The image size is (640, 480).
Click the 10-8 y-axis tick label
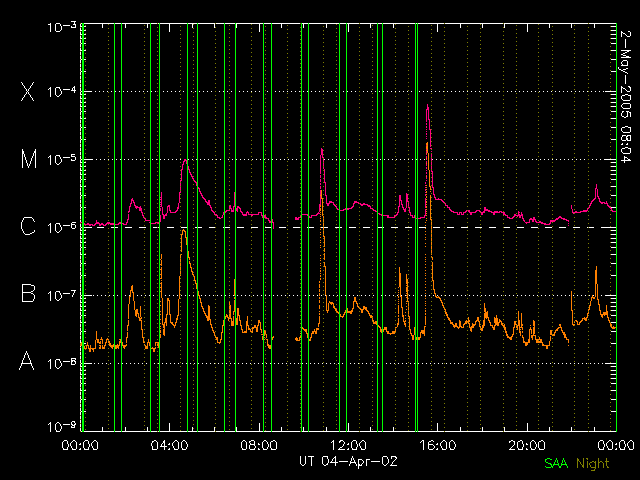[62, 363]
